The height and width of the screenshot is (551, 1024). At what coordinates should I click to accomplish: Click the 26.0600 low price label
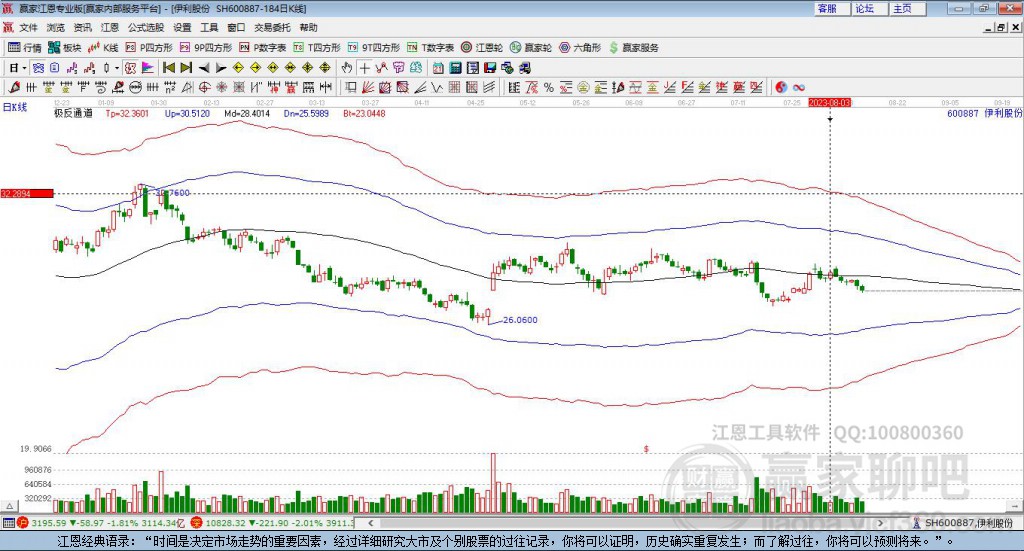click(x=520, y=320)
